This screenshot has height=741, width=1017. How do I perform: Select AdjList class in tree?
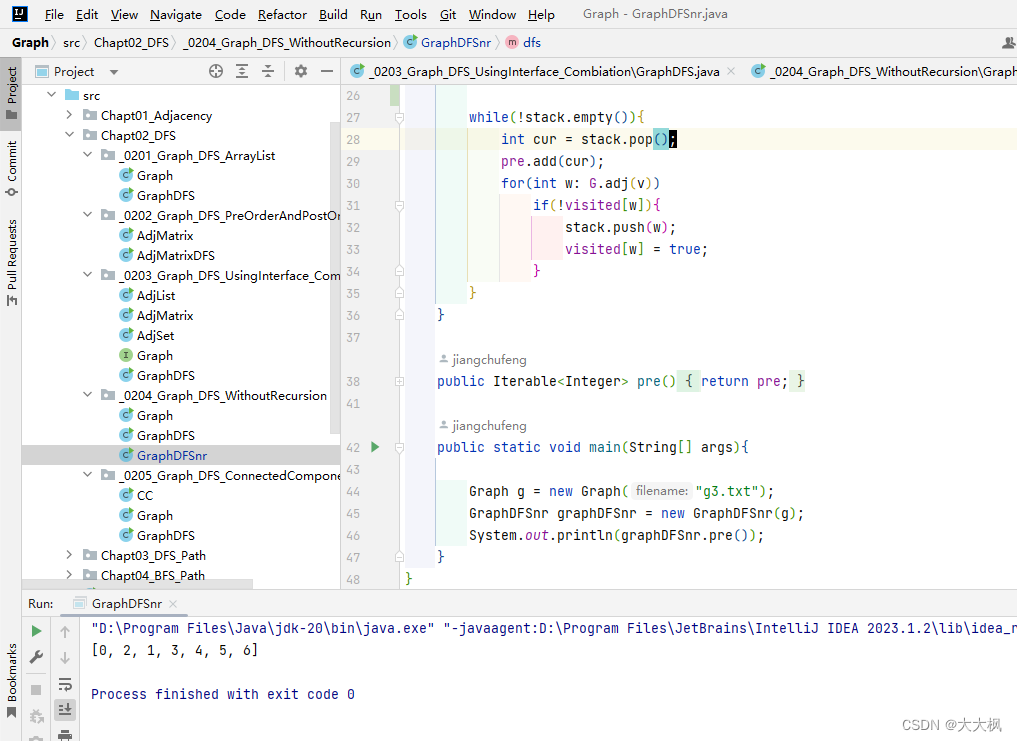coord(156,296)
